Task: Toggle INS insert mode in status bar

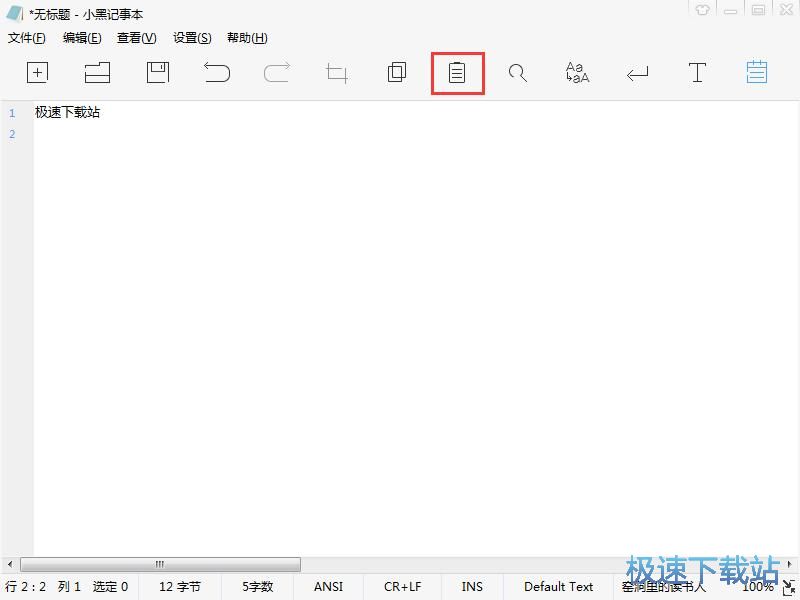Action: (472, 587)
